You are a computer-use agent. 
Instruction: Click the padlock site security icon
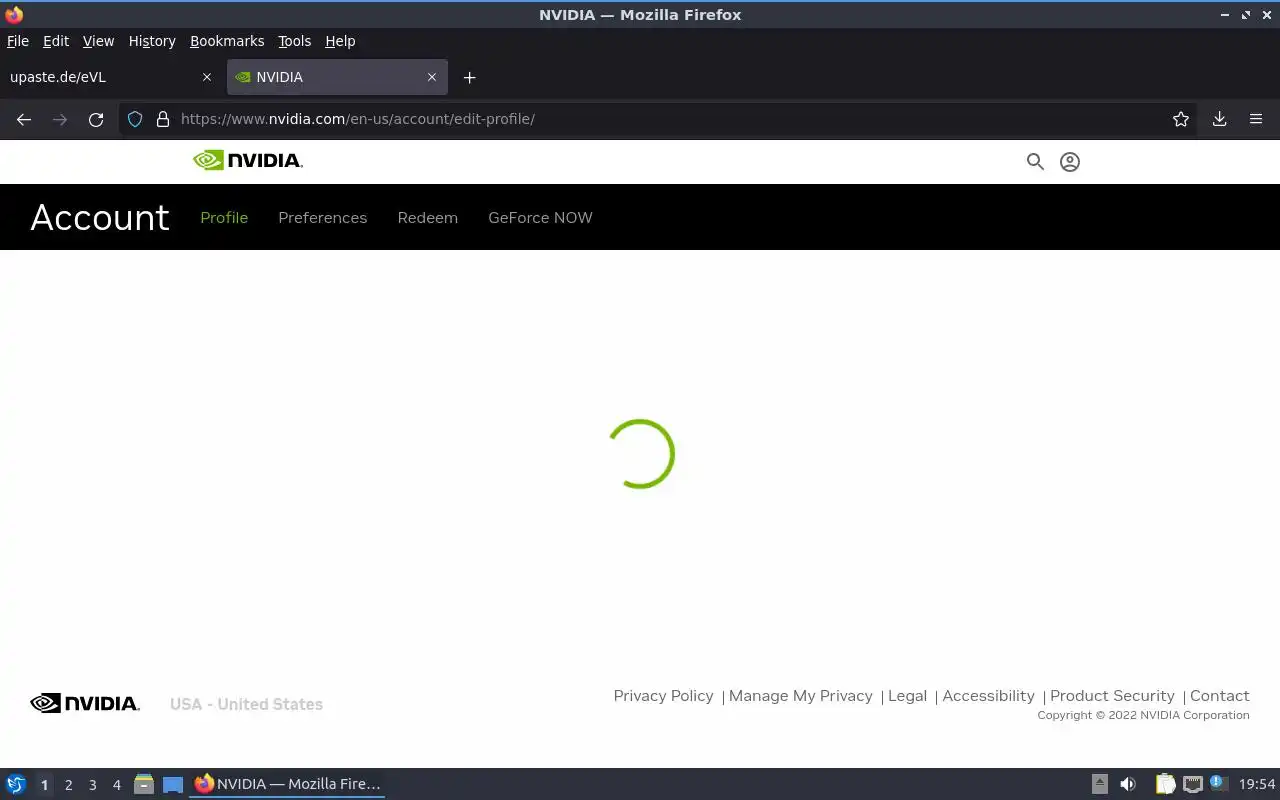pos(163,119)
